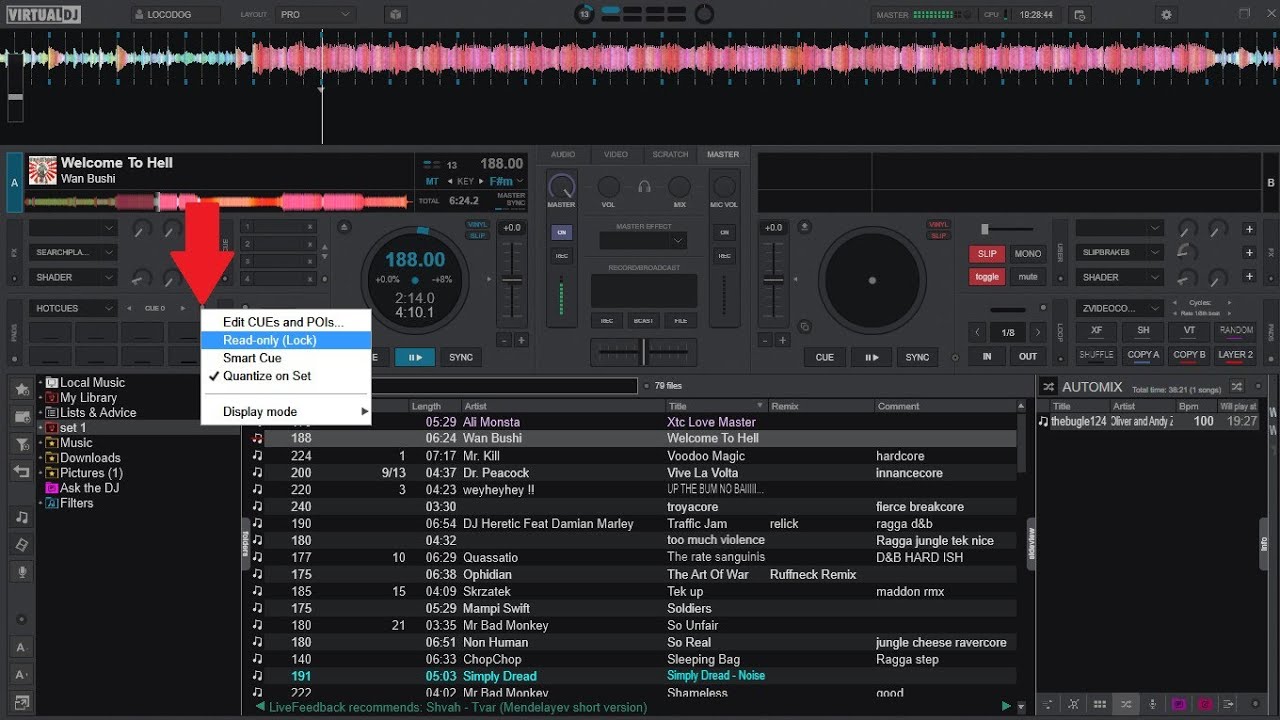Click CUE button on deck B
Image resolution: width=1280 pixels, height=720 pixels.
click(x=825, y=357)
